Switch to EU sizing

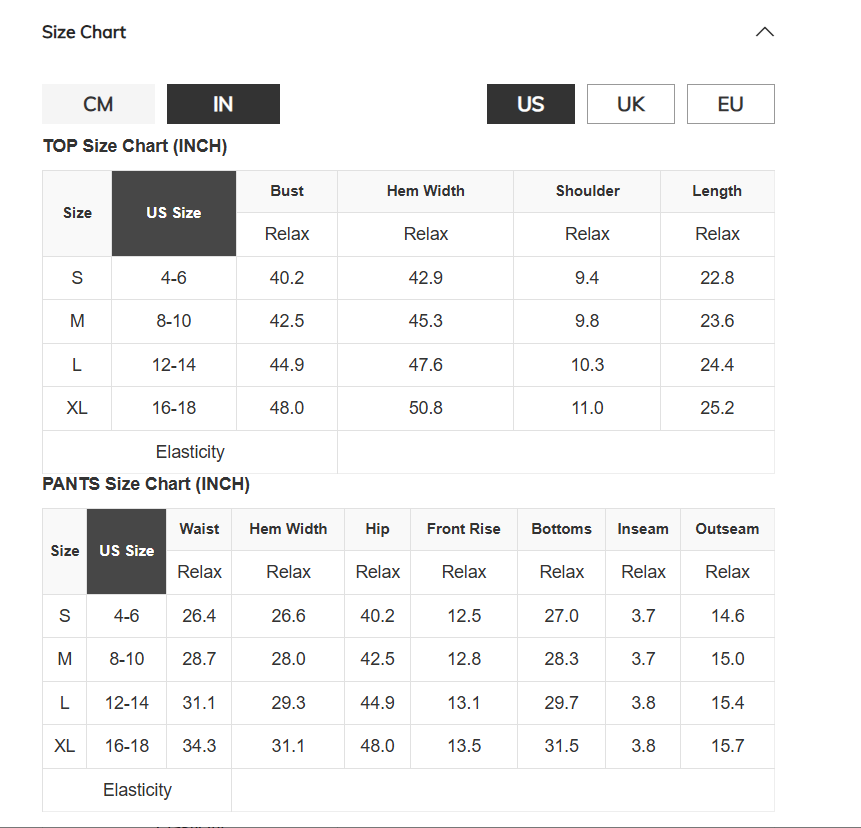(x=730, y=104)
